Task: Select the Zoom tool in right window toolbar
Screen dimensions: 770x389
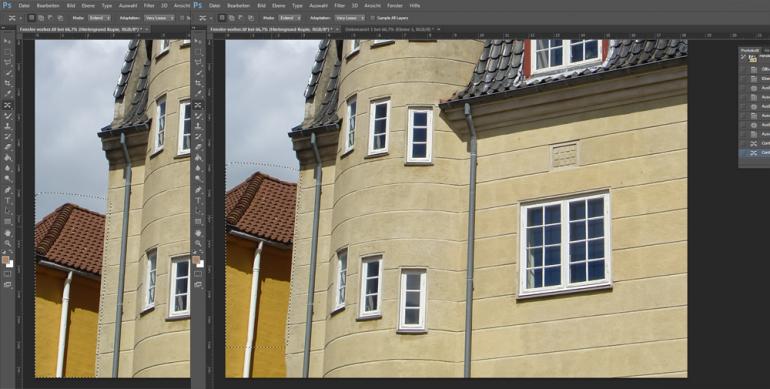Action: click(198, 243)
